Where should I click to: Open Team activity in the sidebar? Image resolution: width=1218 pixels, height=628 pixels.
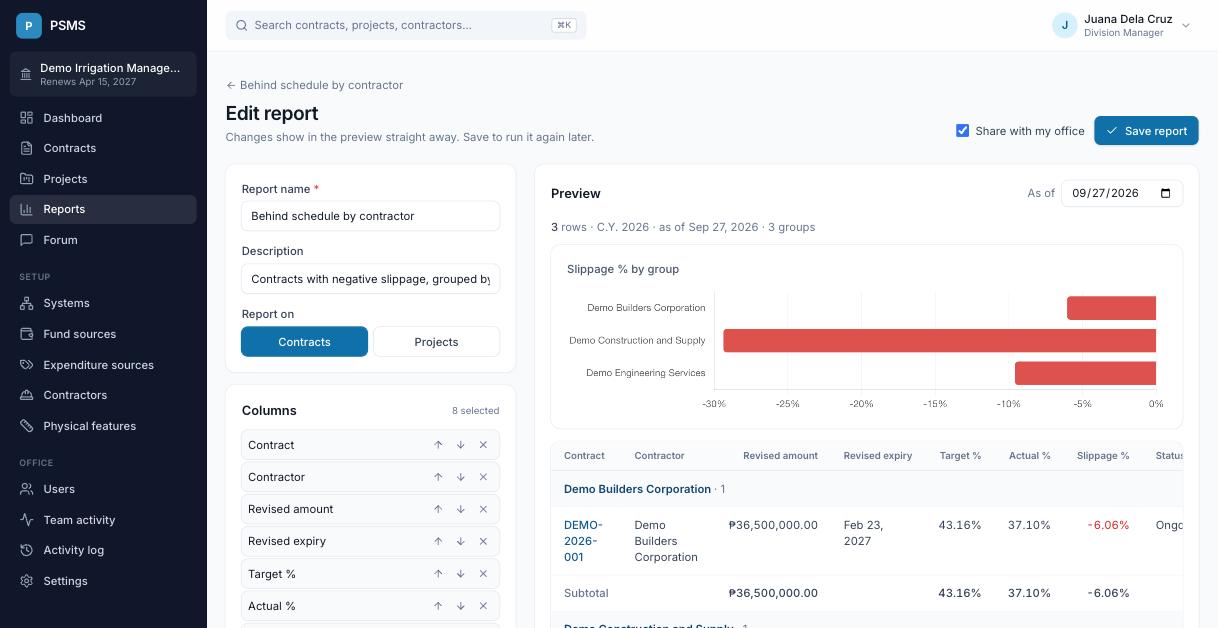click(103, 520)
